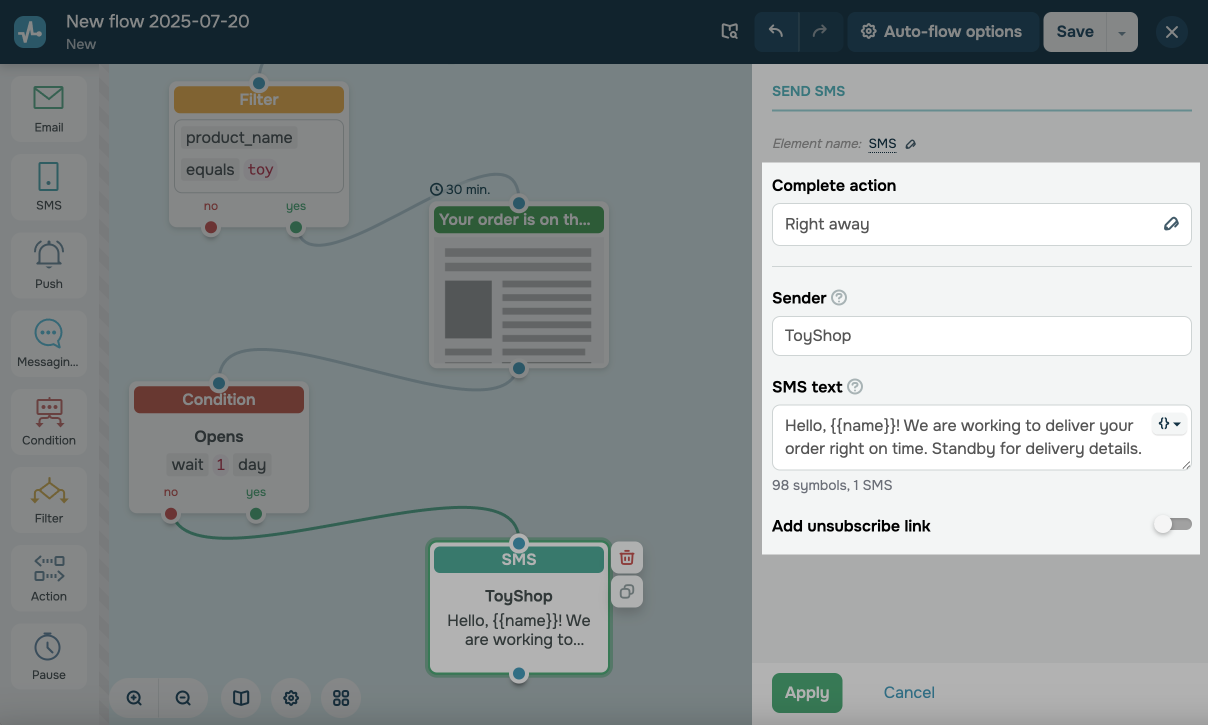Duplicate the SMS block with copy icon
The image size is (1208, 725).
(x=626, y=592)
